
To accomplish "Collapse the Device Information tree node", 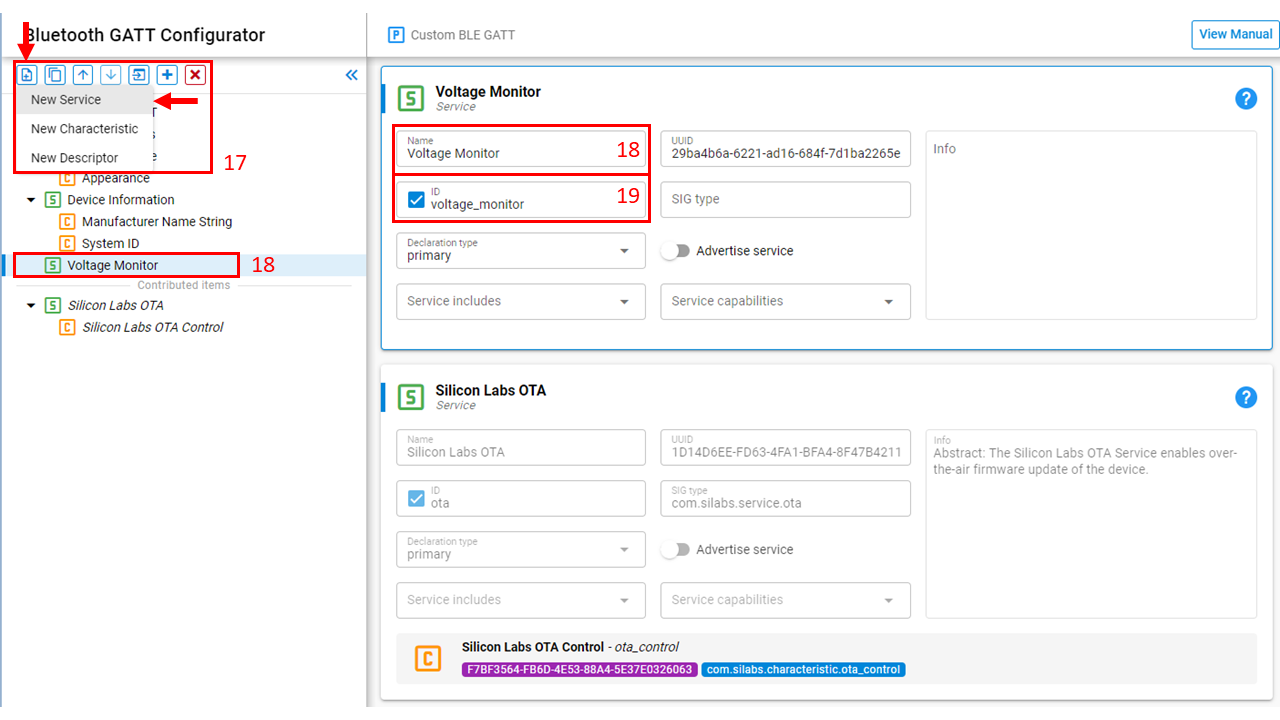I will (32, 200).
